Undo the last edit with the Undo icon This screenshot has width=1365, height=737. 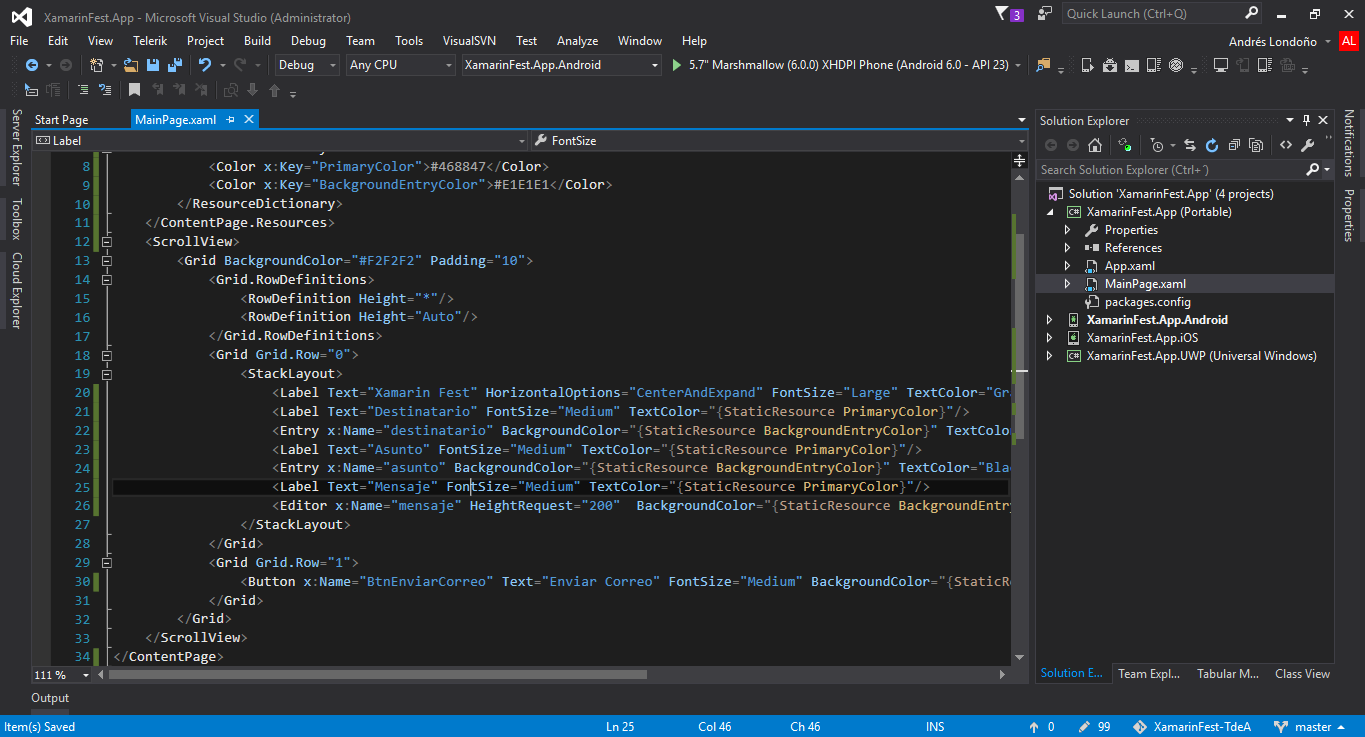(x=205, y=65)
